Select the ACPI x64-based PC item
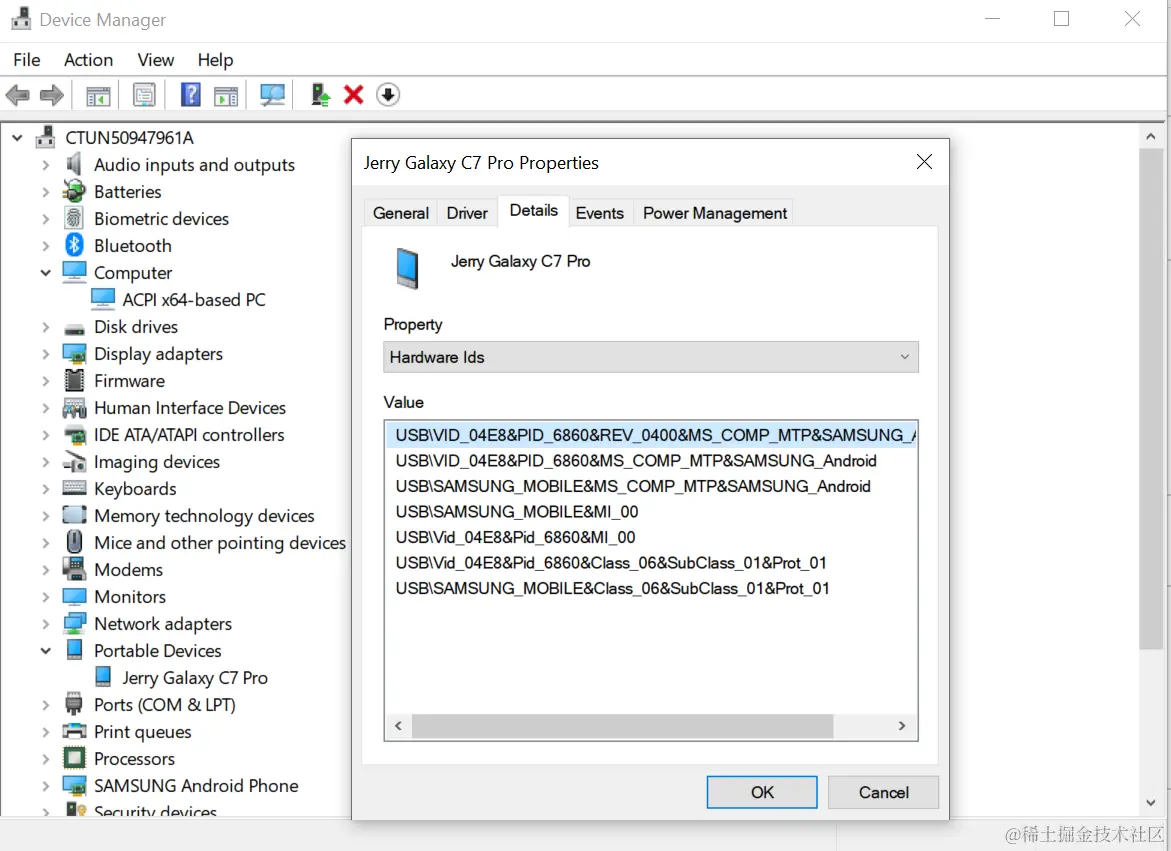 pos(194,299)
